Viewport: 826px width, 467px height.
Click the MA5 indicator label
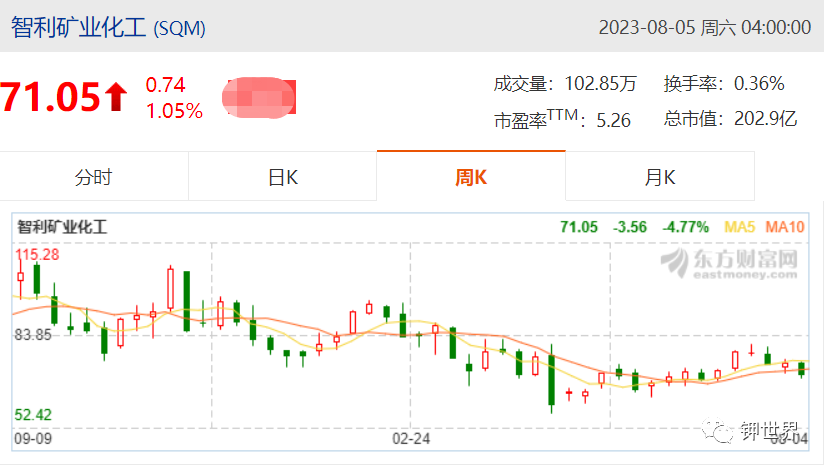(740, 227)
